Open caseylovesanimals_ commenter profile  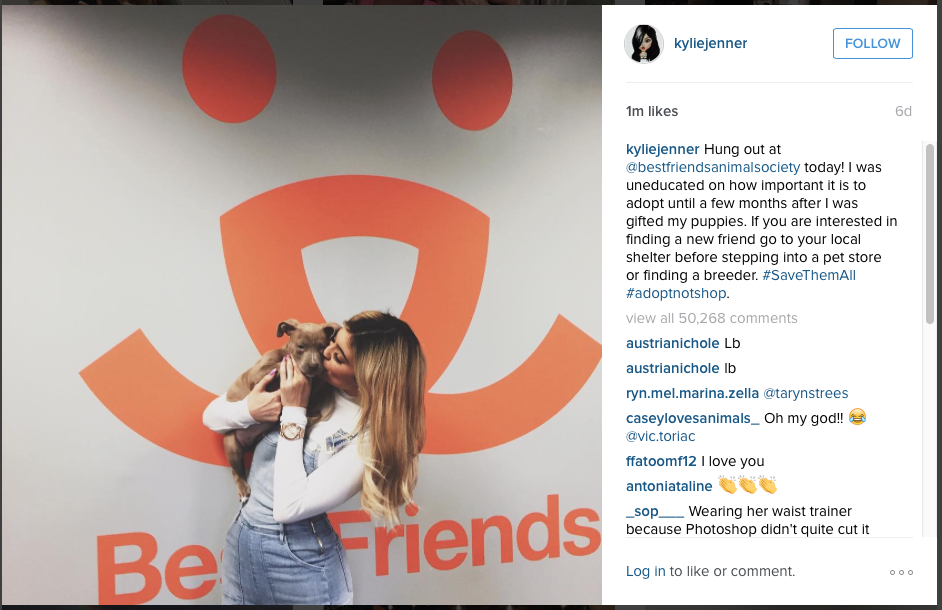click(x=693, y=418)
